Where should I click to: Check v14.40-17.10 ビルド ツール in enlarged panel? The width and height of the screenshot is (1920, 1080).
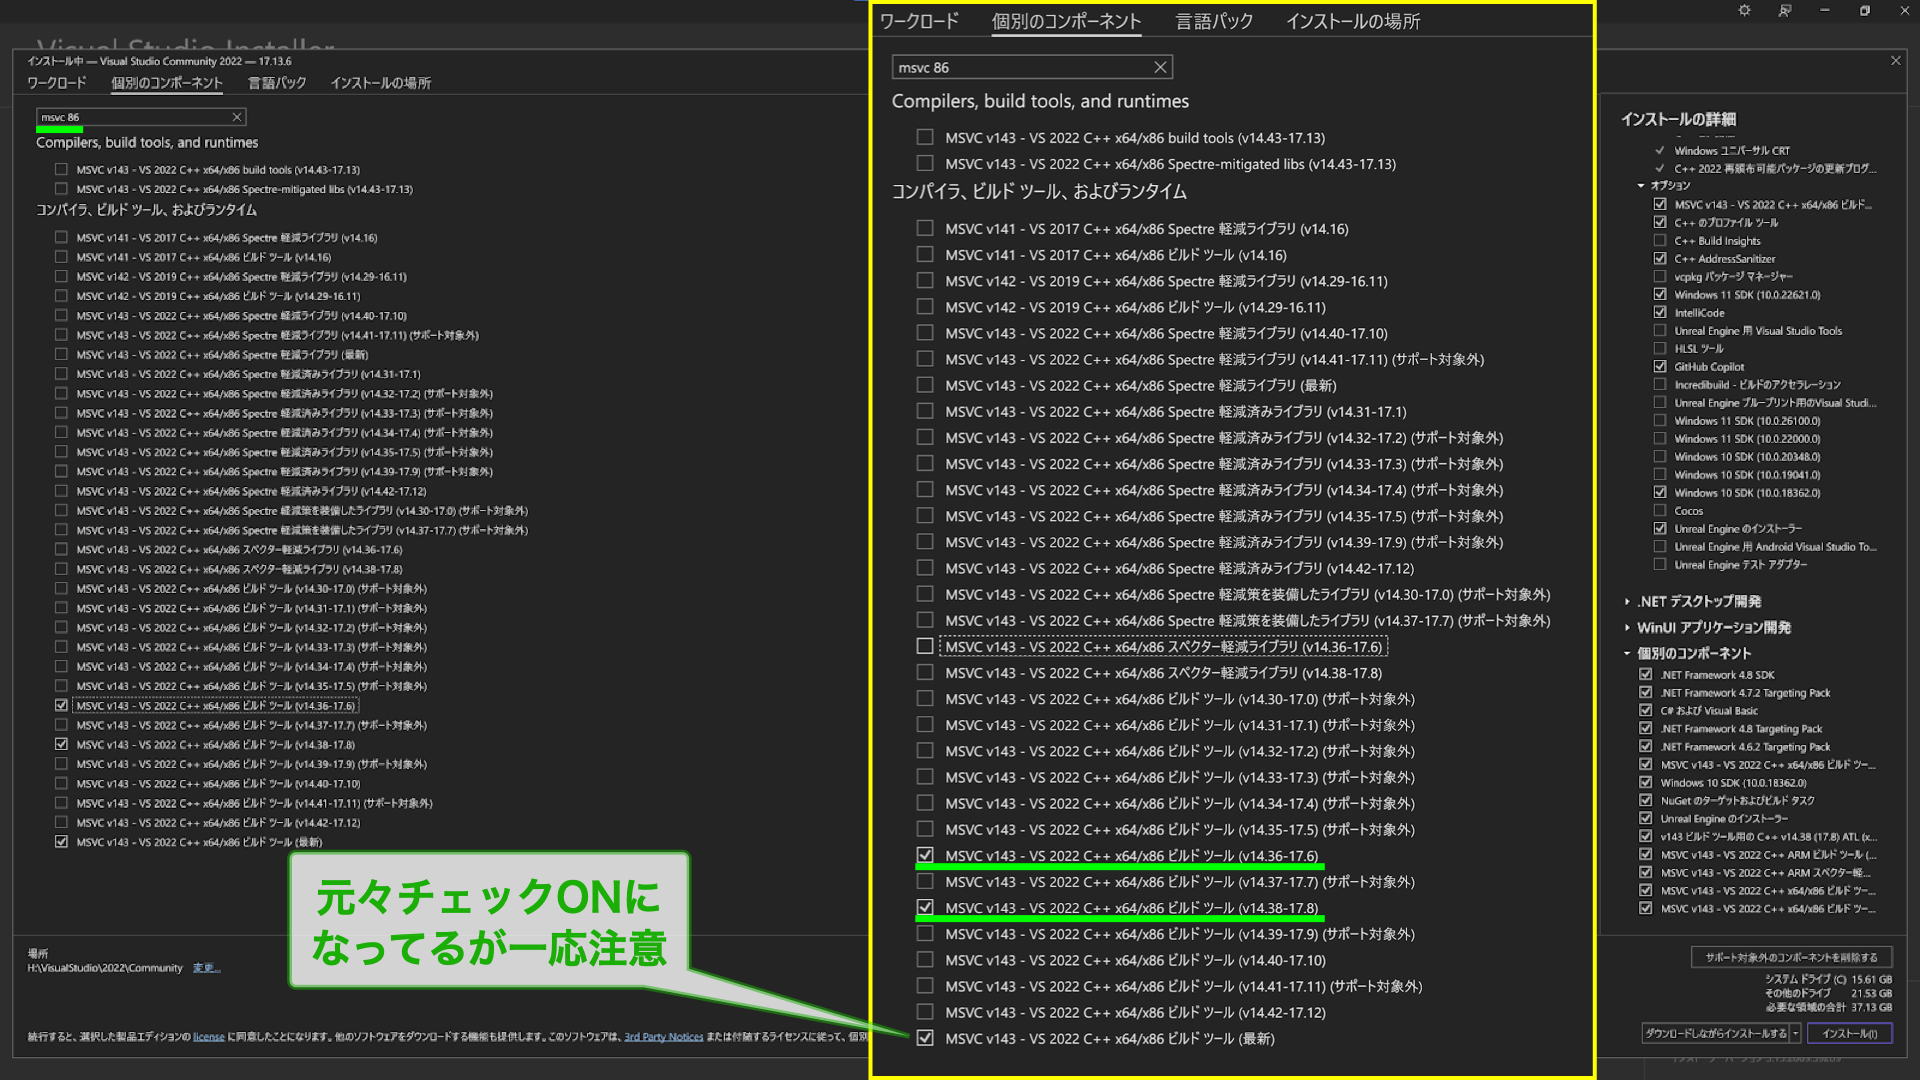(x=925, y=959)
